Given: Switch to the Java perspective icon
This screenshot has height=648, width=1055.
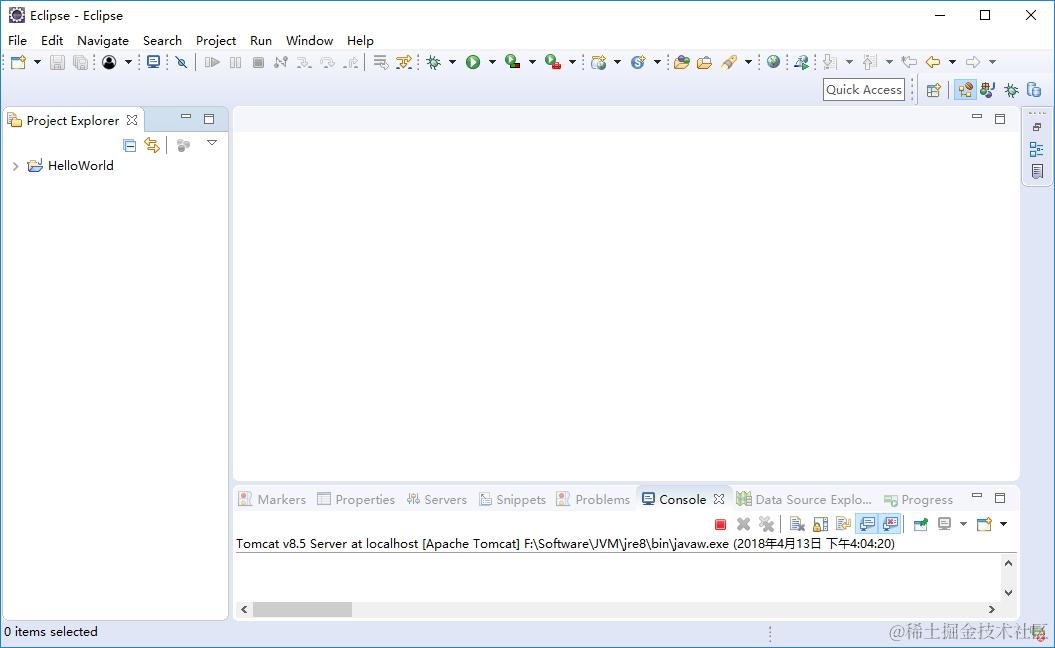Looking at the screenshot, I should [988, 90].
